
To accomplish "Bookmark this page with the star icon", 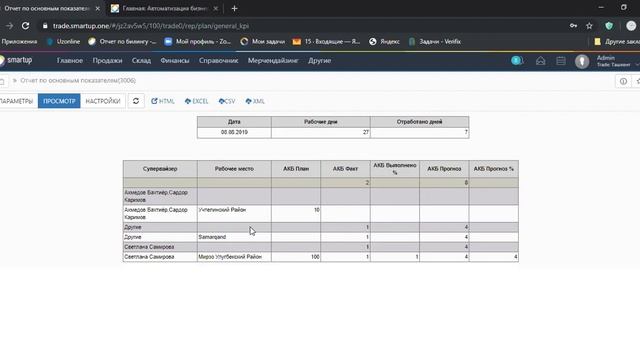I will click(589, 26).
